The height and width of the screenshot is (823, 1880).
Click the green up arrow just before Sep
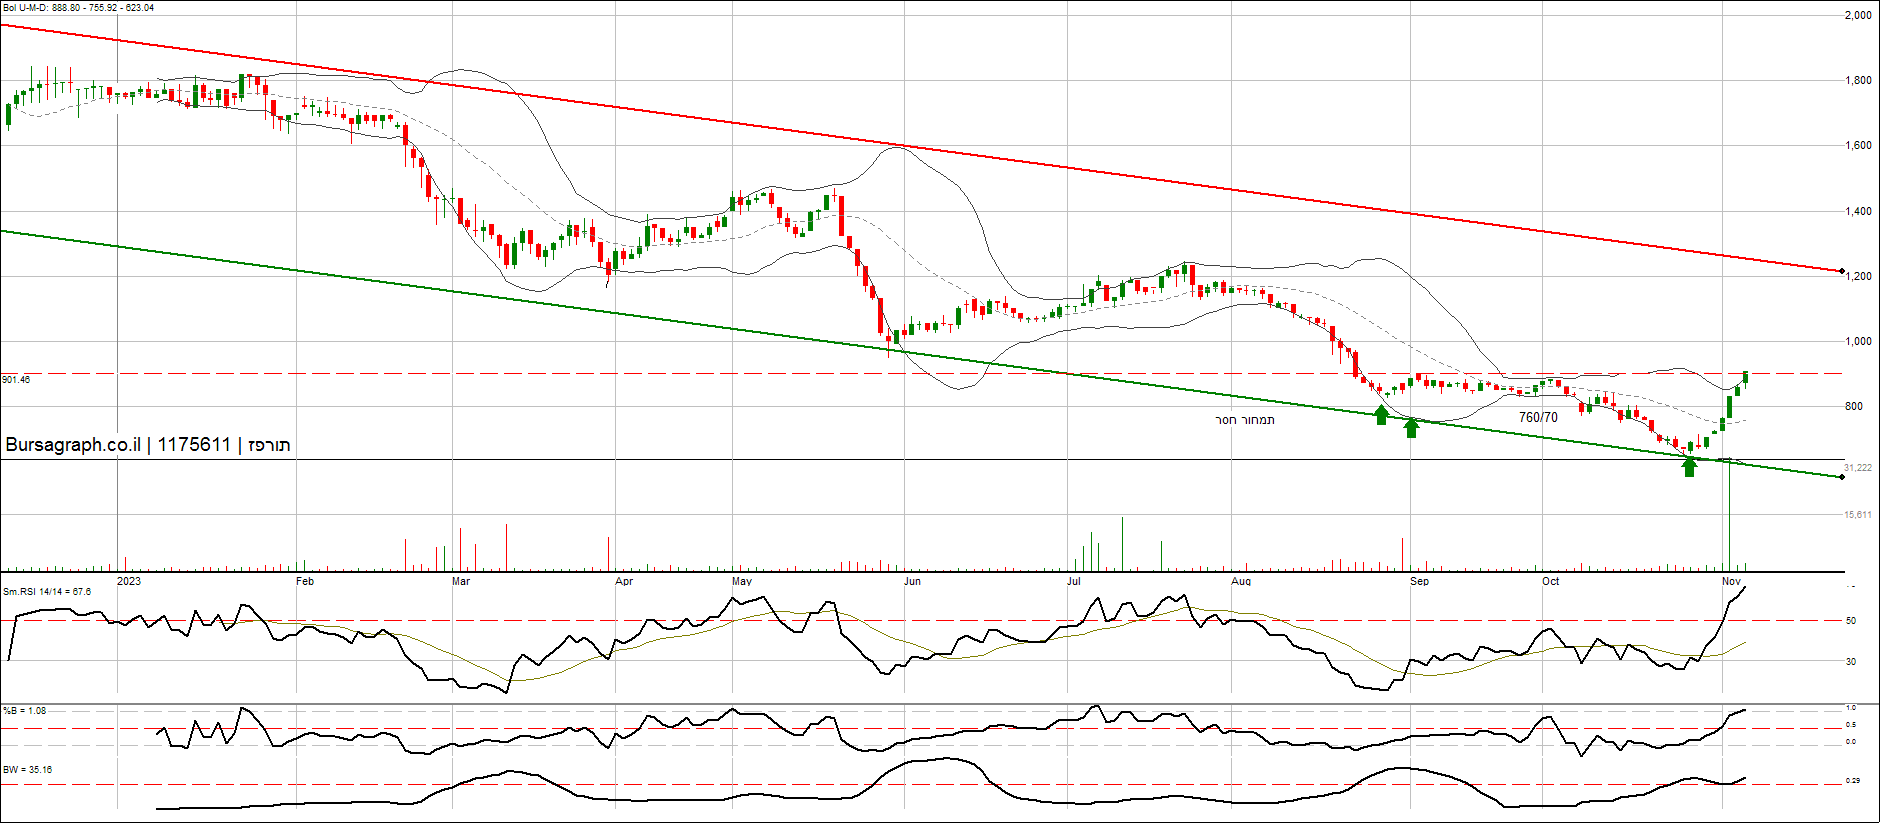point(1411,428)
